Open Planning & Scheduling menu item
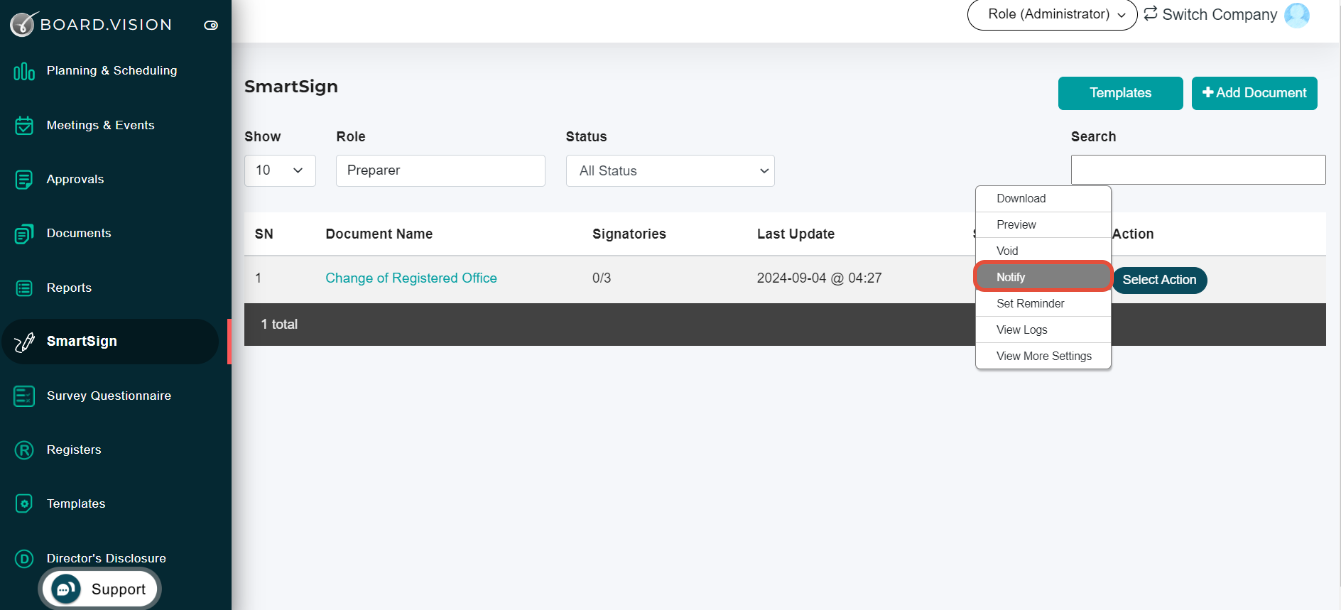Screen dimensions: 1341x610 click(x=111, y=71)
